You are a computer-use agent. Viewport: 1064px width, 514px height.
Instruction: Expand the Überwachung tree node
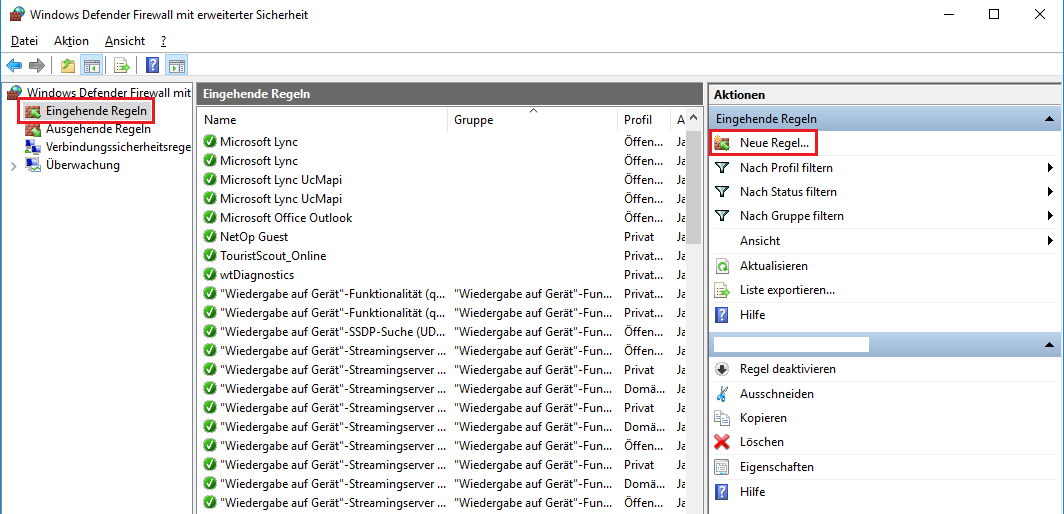click(14, 166)
